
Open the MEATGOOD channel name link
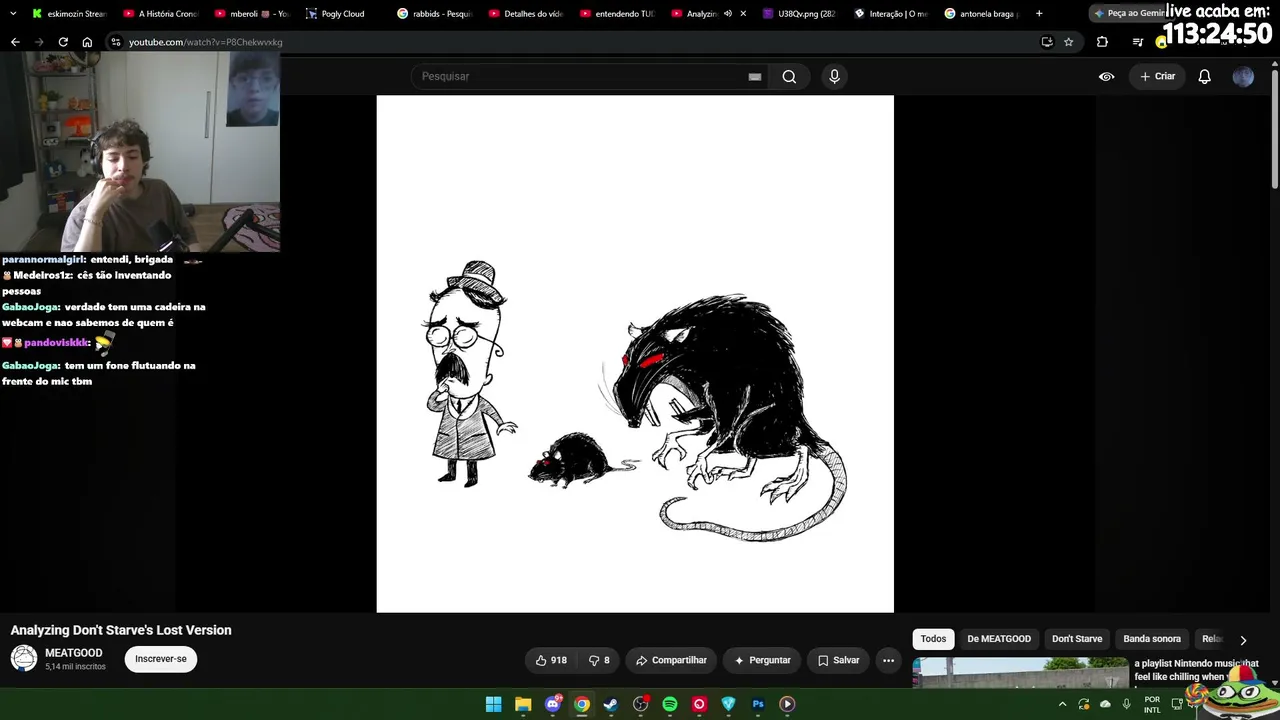(x=74, y=653)
